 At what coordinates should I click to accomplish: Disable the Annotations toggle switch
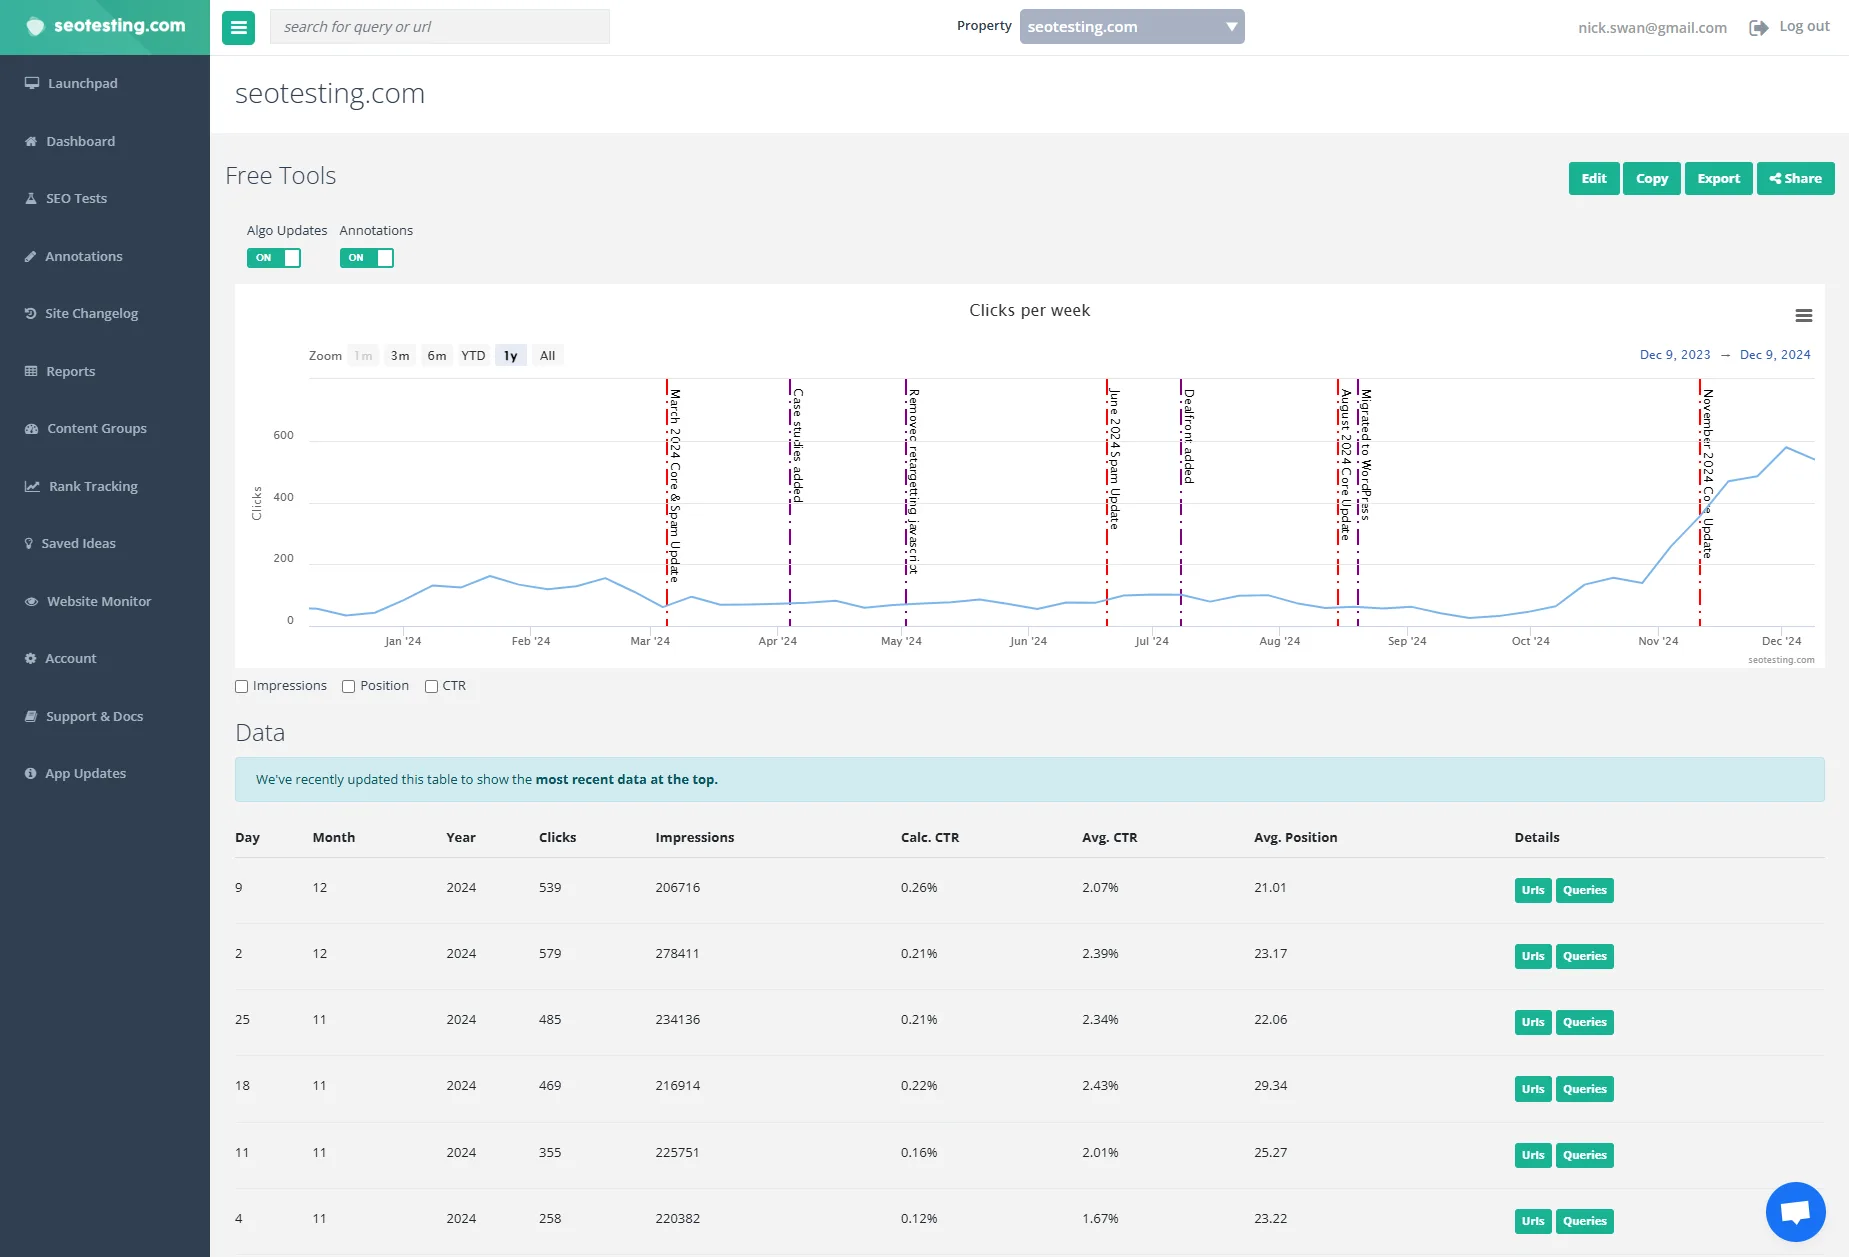click(x=366, y=258)
